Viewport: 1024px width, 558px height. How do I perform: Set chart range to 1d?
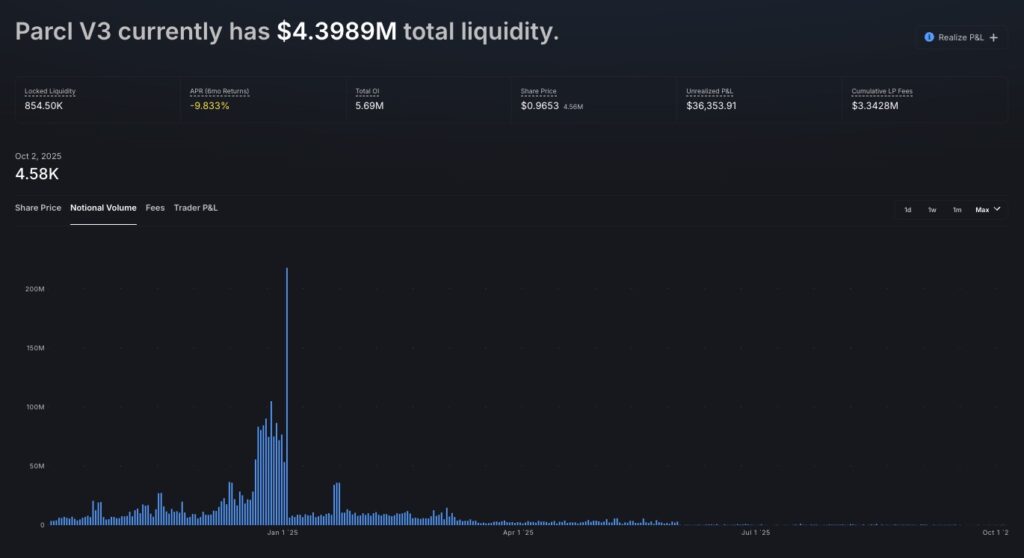(908, 210)
